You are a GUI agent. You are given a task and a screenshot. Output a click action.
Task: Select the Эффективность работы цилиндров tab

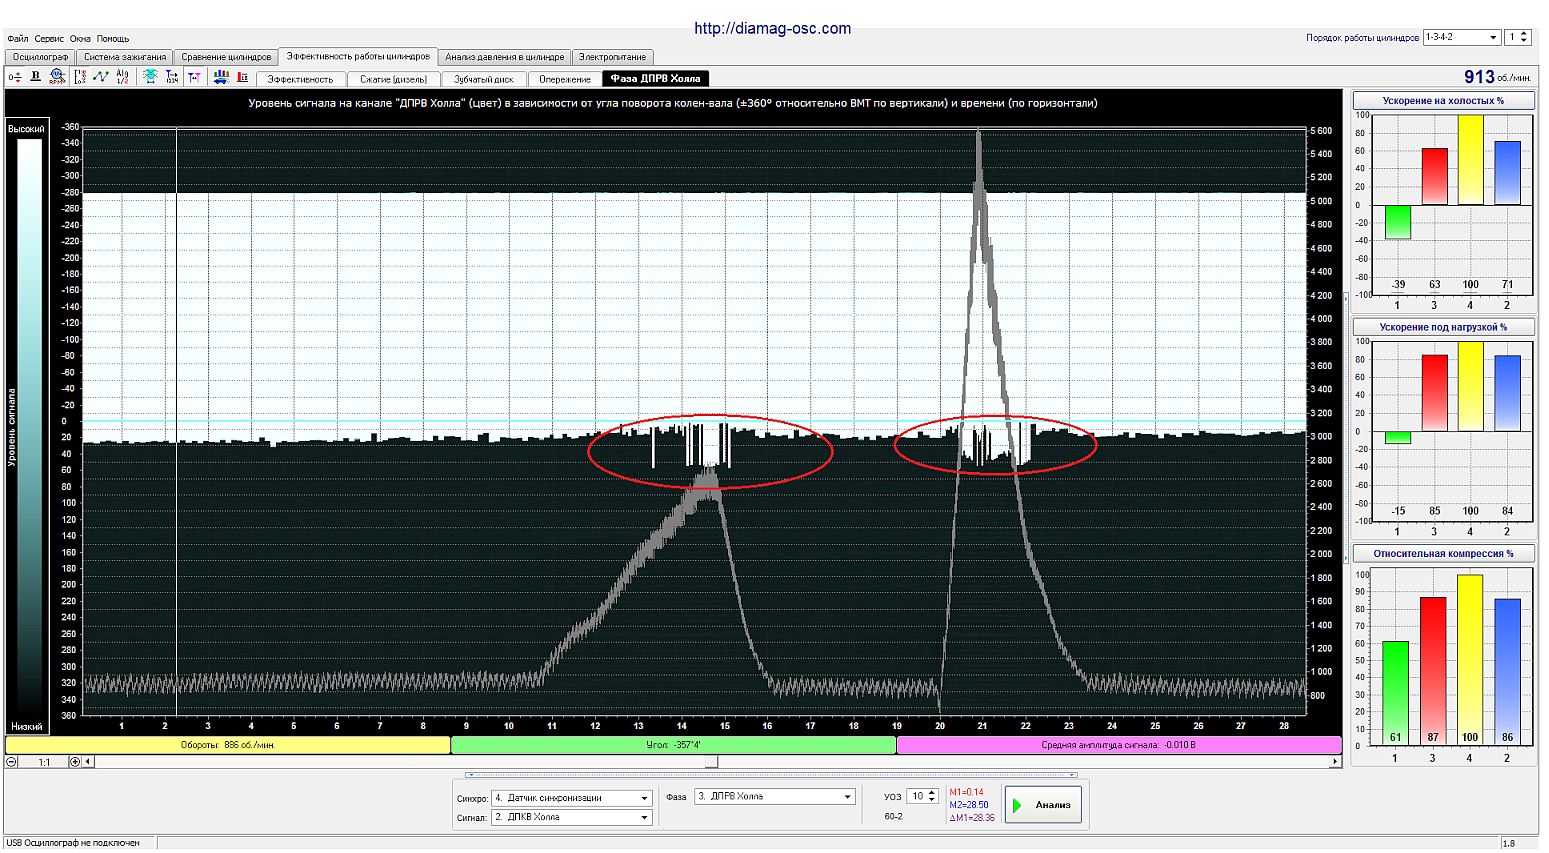point(358,56)
